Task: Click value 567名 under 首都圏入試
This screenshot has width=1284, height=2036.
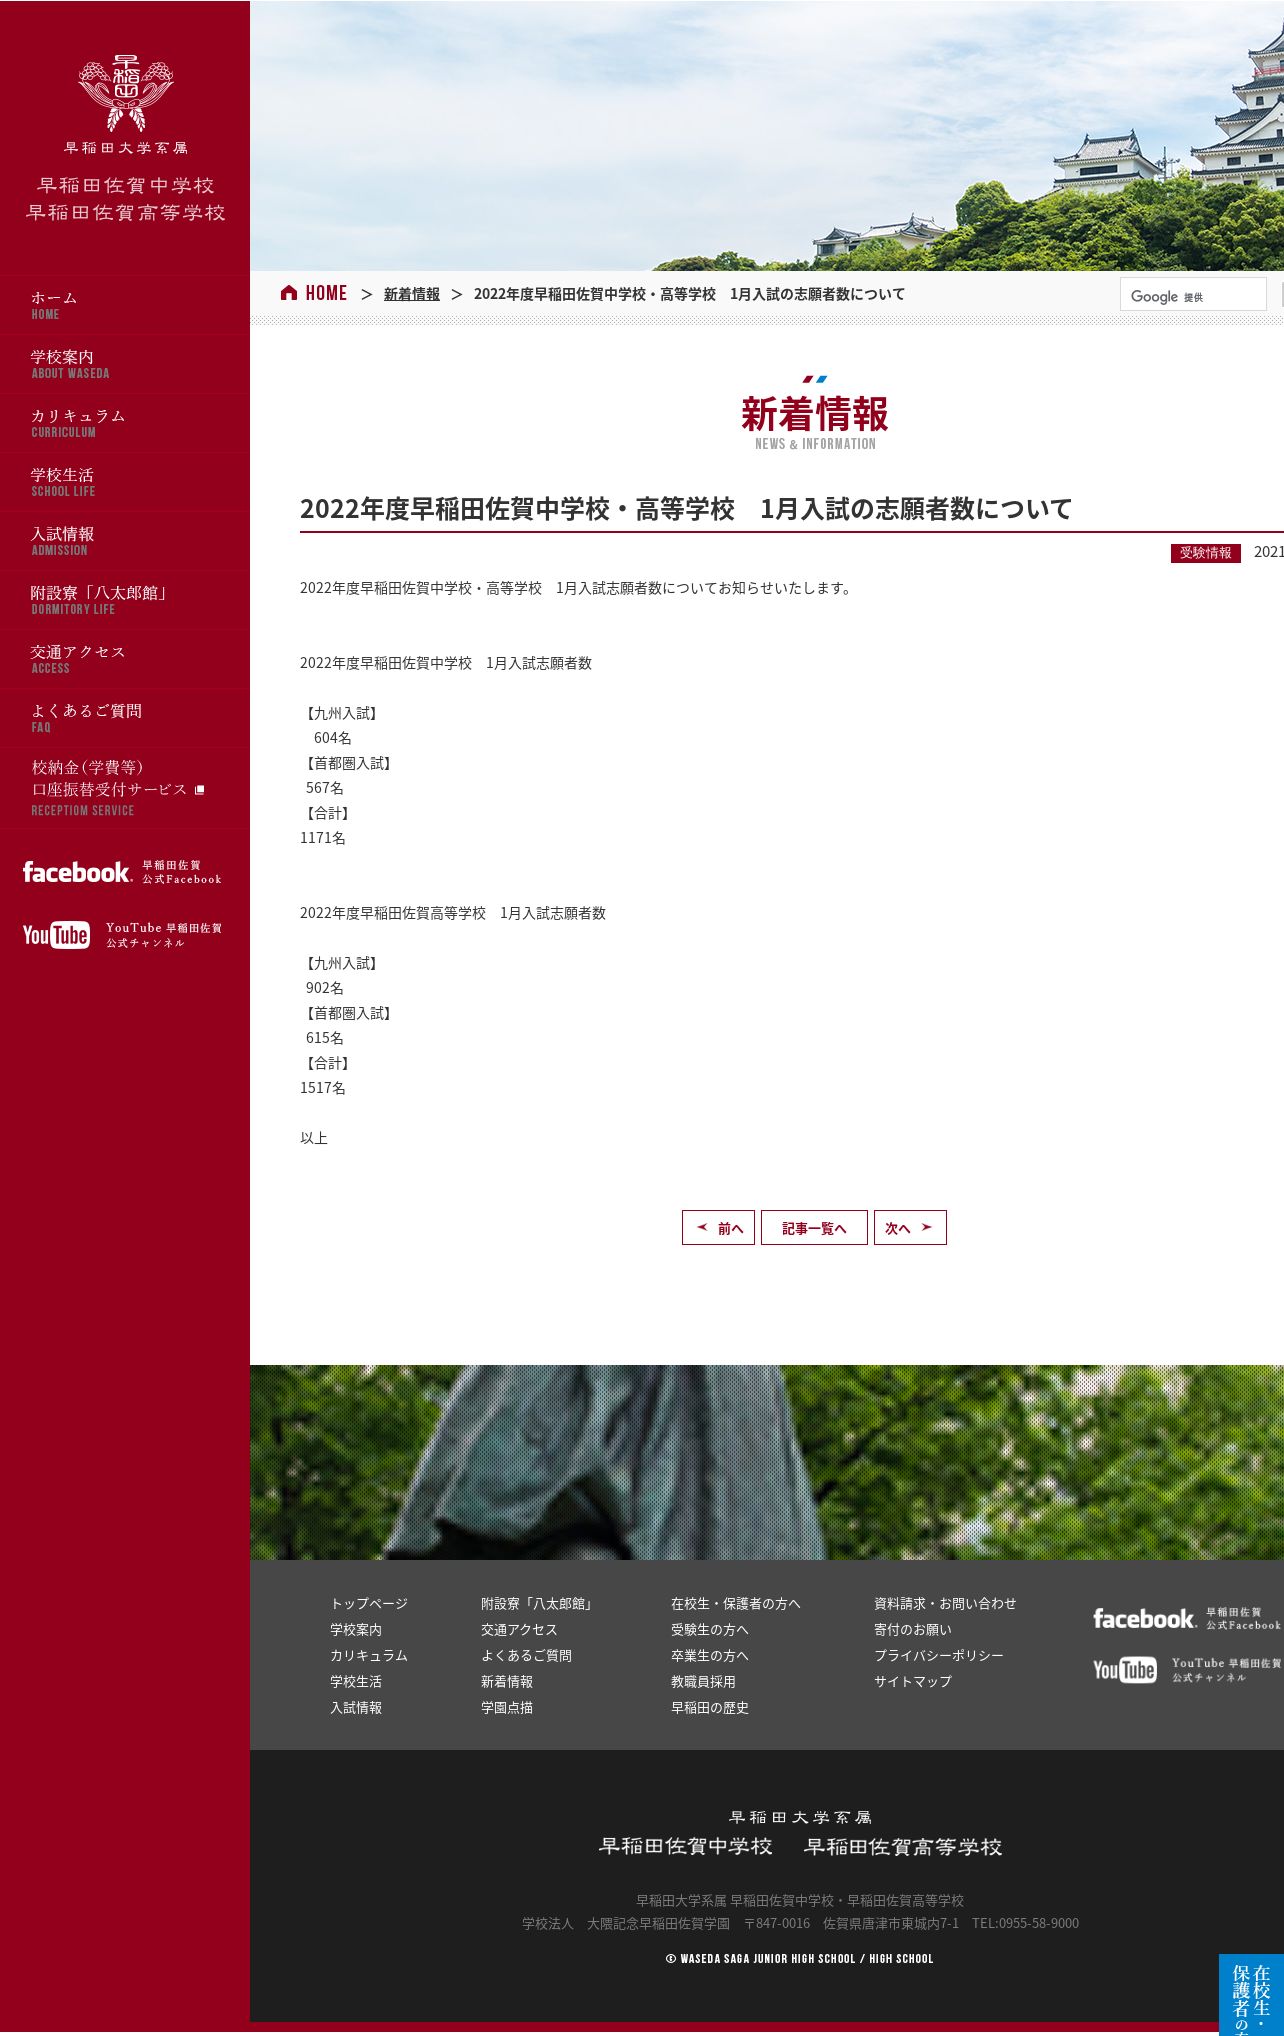Action: coord(325,788)
